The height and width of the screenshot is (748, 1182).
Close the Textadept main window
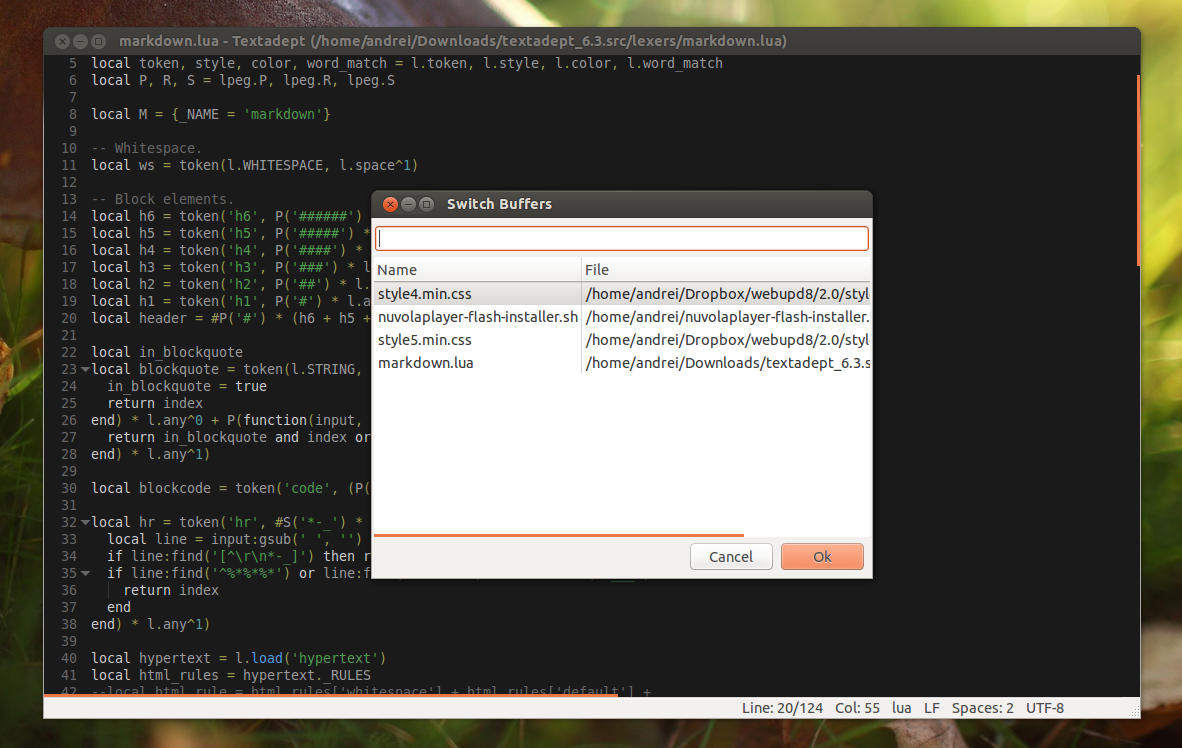click(x=63, y=41)
